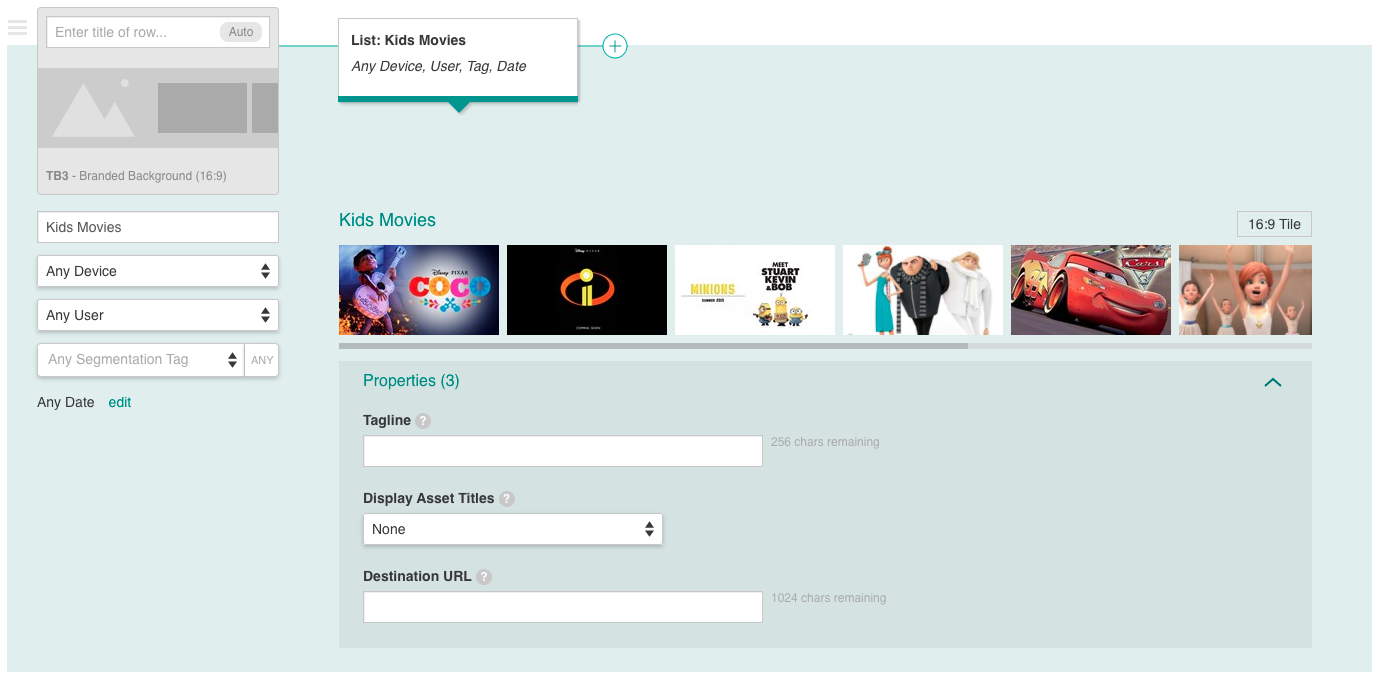This screenshot has height=679, width=1381.
Task: Open the Any Segmentation Tag dropdown
Action: (x=141, y=360)
